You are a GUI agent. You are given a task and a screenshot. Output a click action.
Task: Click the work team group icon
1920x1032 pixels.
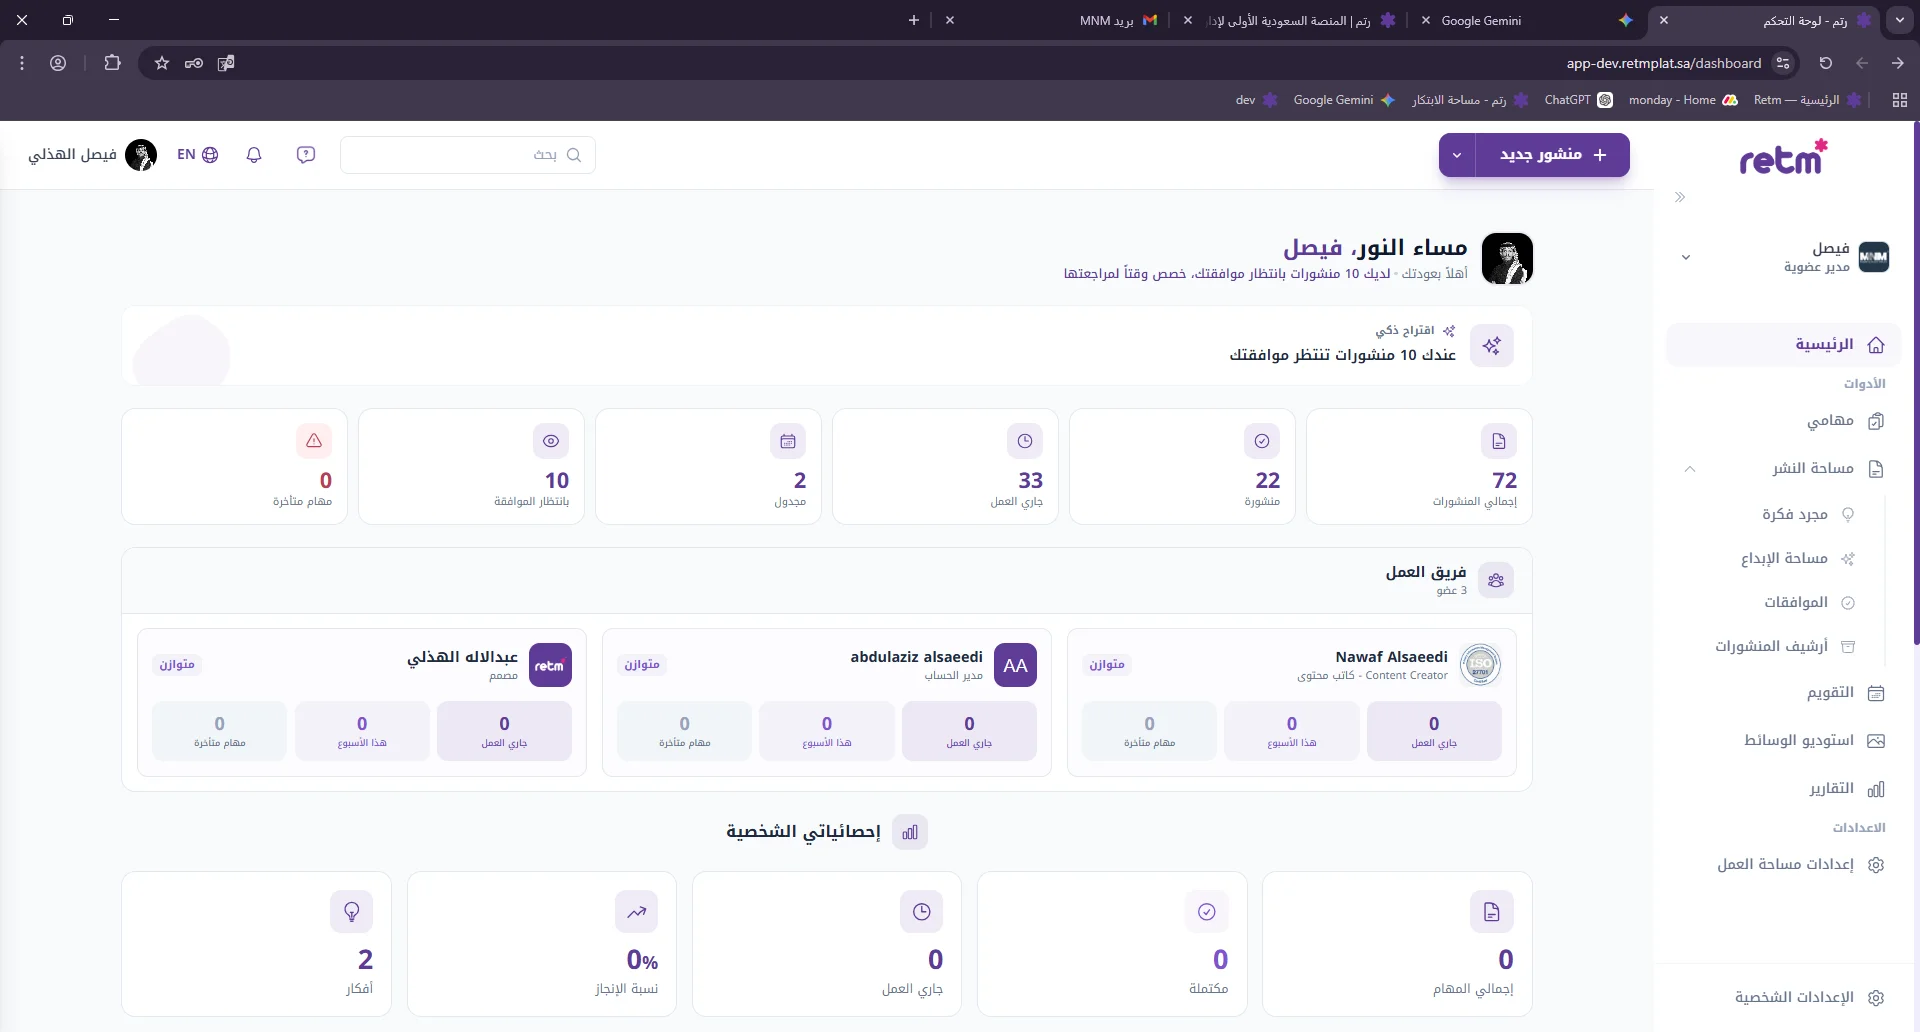(x=1496, y=581)
